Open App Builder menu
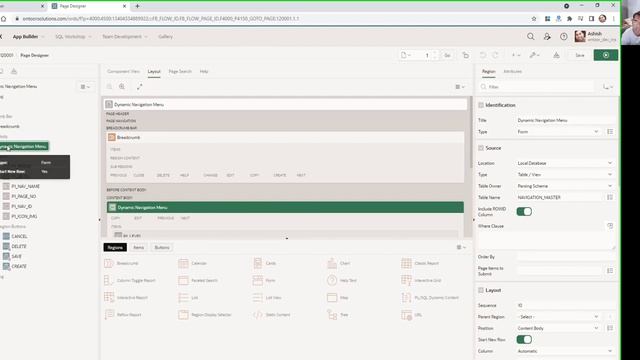Viewport: 640px width, 360px height. tap(28, 37)
